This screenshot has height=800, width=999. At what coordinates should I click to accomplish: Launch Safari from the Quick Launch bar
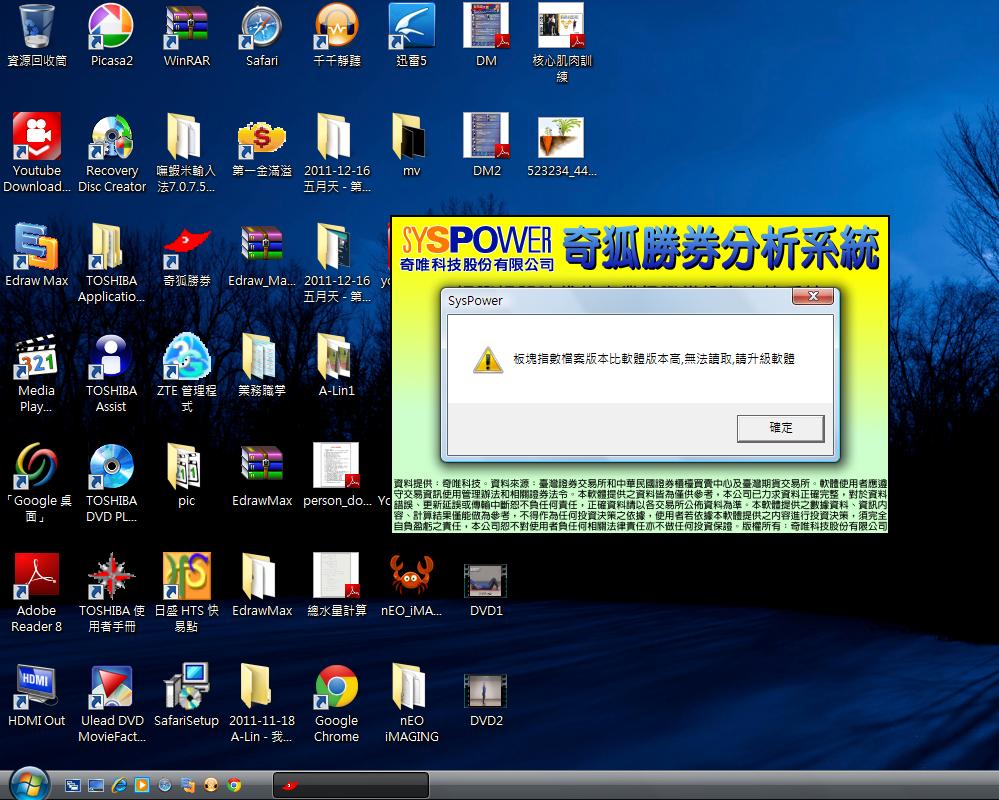[x=165, y=785]
